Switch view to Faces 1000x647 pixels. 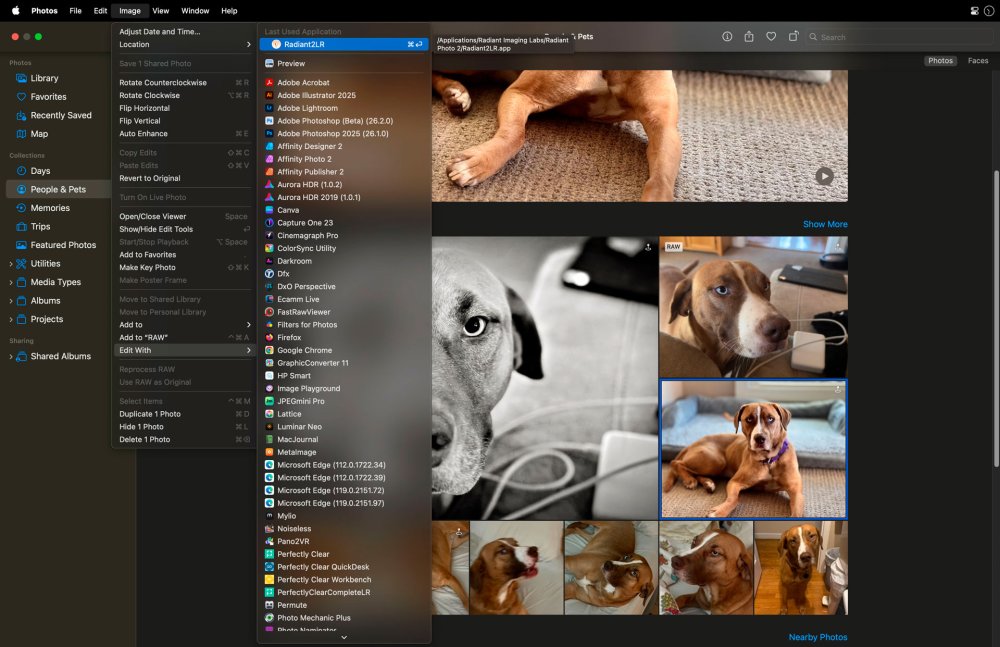pyautogui.click(x=977, y=61)
